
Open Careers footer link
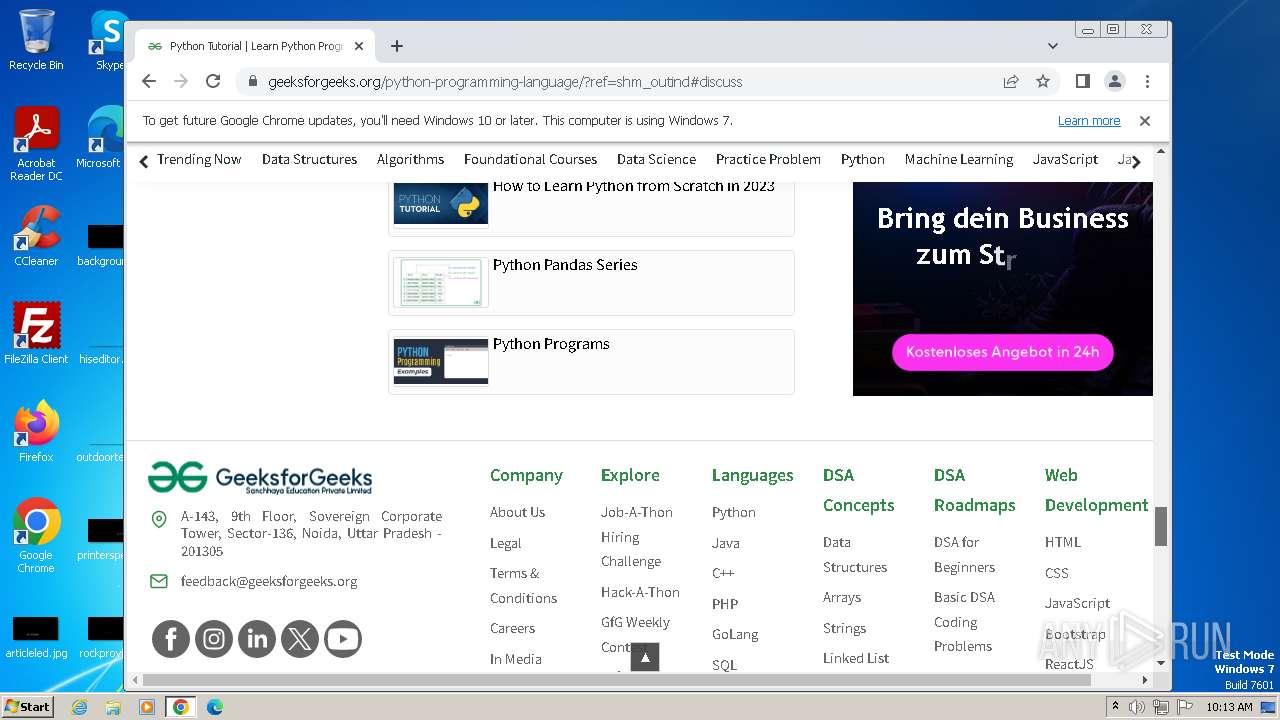point(512,628)
